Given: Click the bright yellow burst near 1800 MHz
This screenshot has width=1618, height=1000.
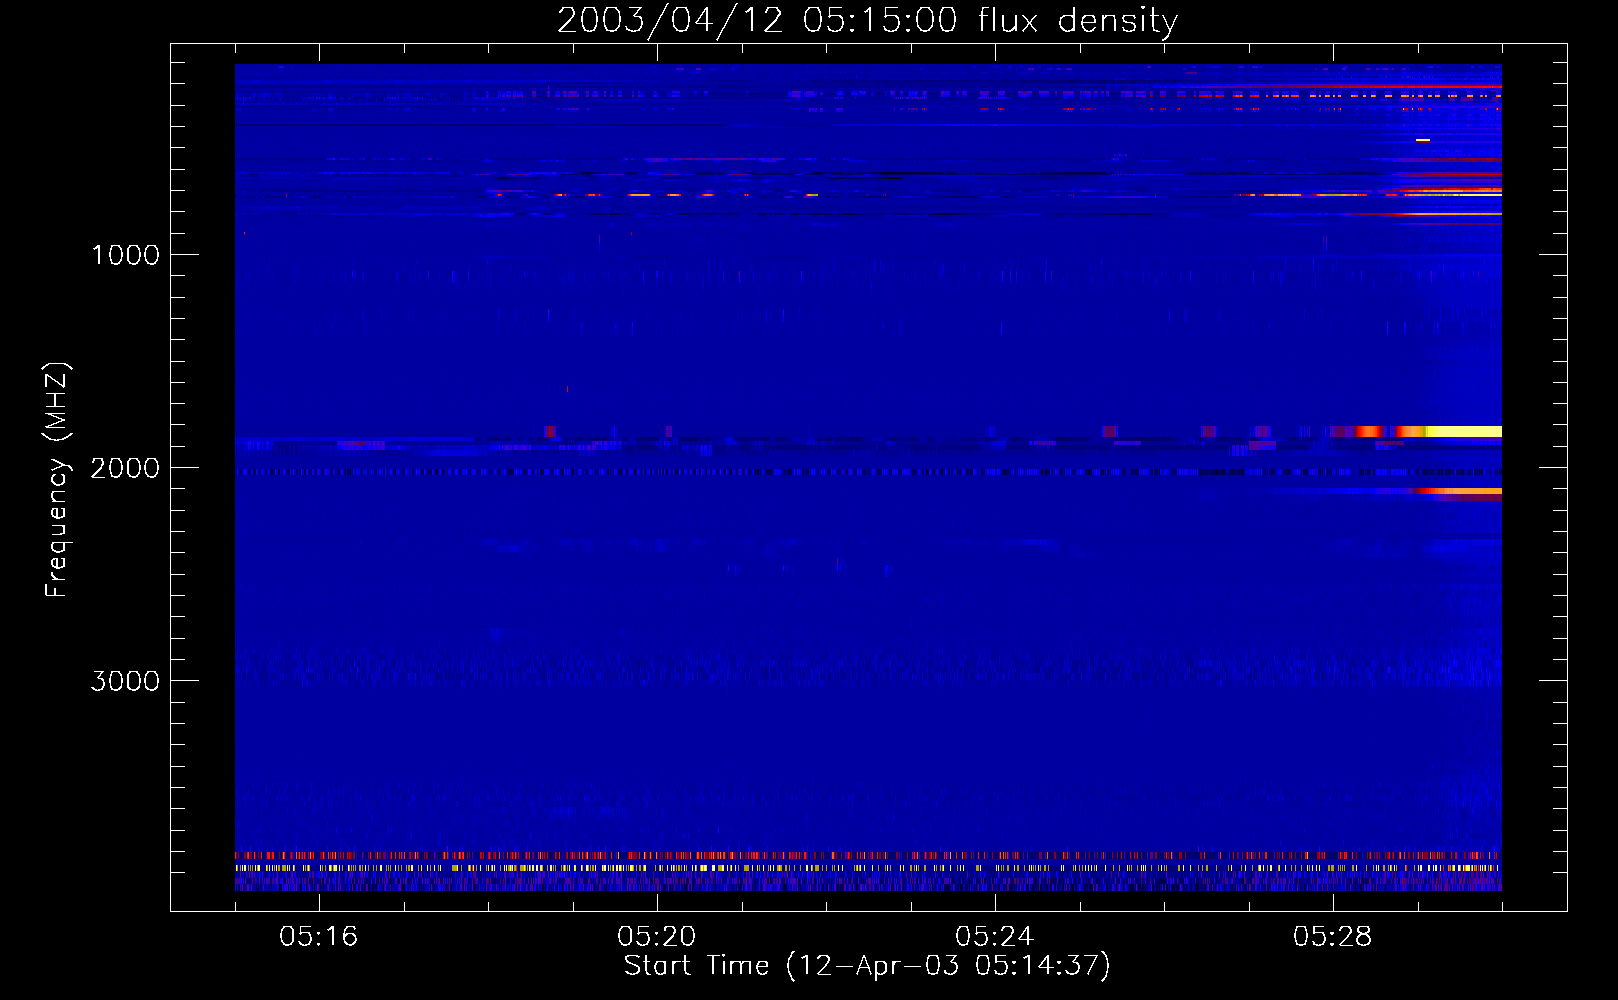Looking at the screenshot, I should pyautogui.click(x=1463, y=431).
